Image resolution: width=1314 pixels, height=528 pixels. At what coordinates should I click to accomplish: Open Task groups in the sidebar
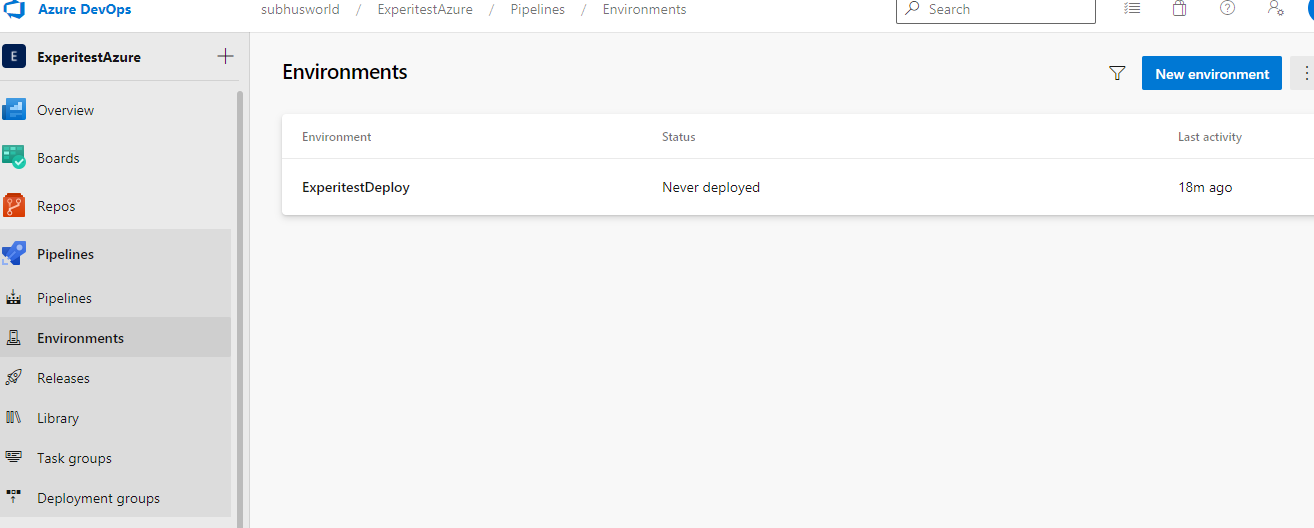pos(115,458)
